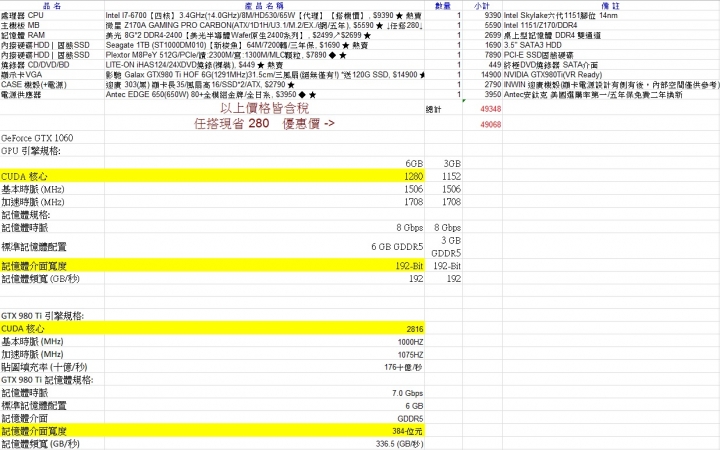This screenshot has height=450, width=720.
Task: Select the GeForce GTX 1060 heading cell
Action: 52,138
